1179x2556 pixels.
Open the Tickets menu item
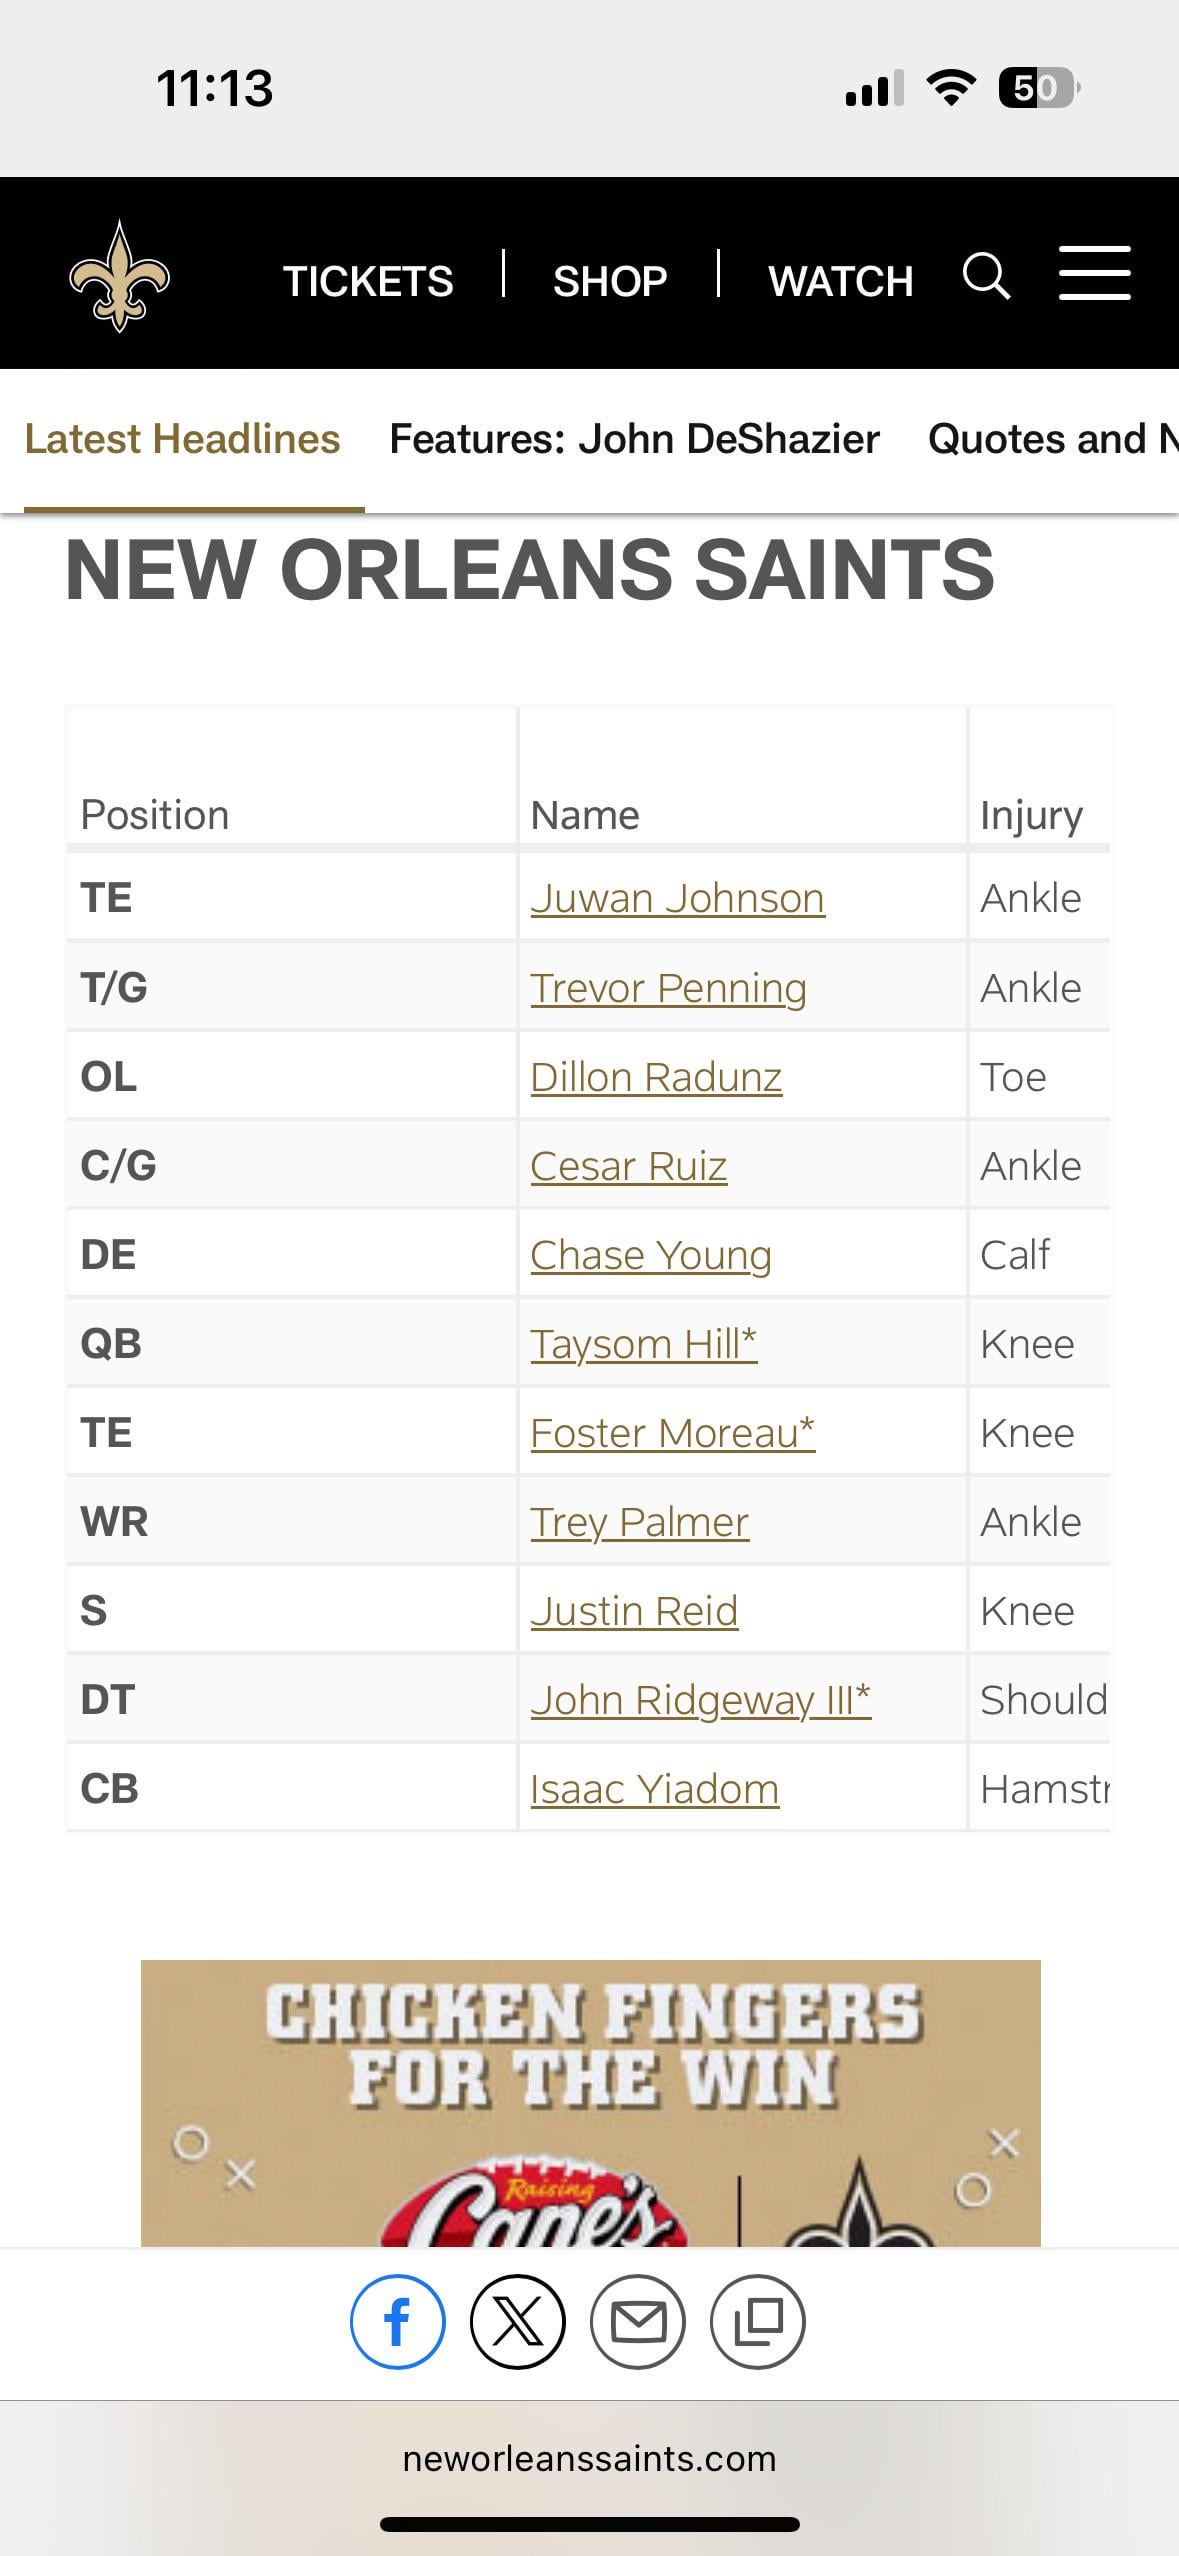[x=368, y=281]
